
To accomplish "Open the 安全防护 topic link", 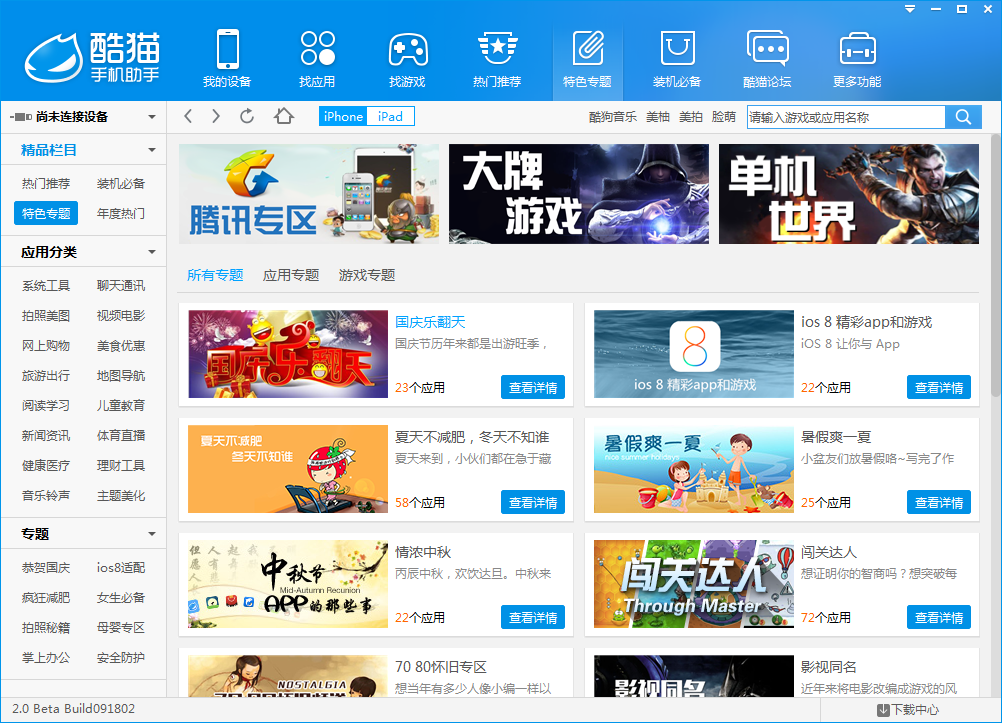I will pos(121,658).
